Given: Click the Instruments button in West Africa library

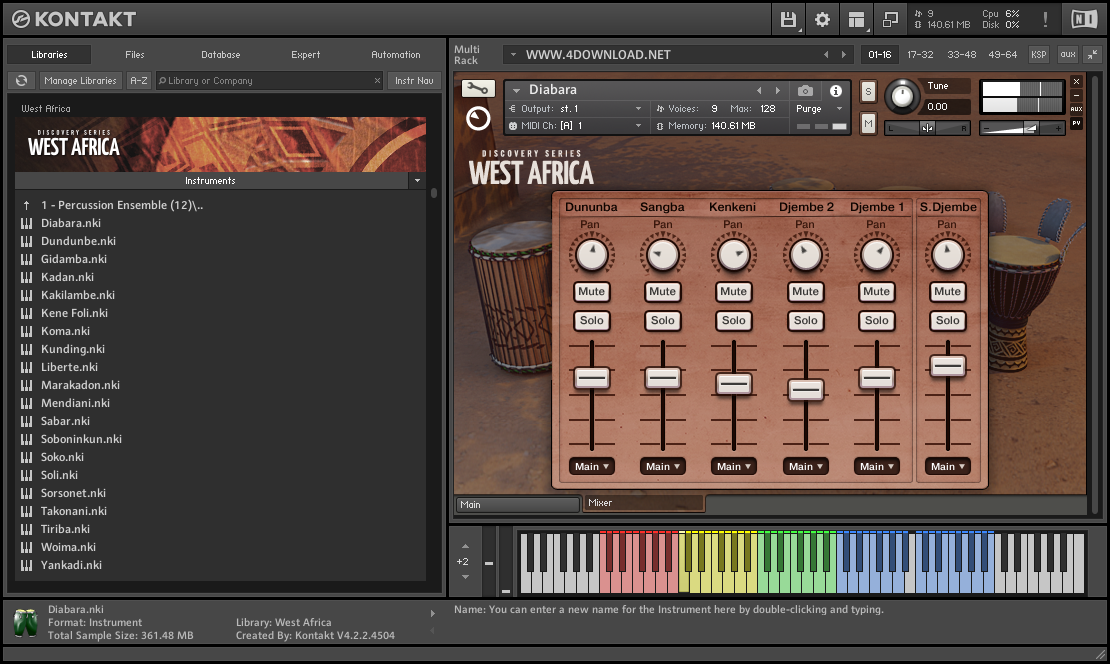Looking at the screenshot, I should 211,181.
